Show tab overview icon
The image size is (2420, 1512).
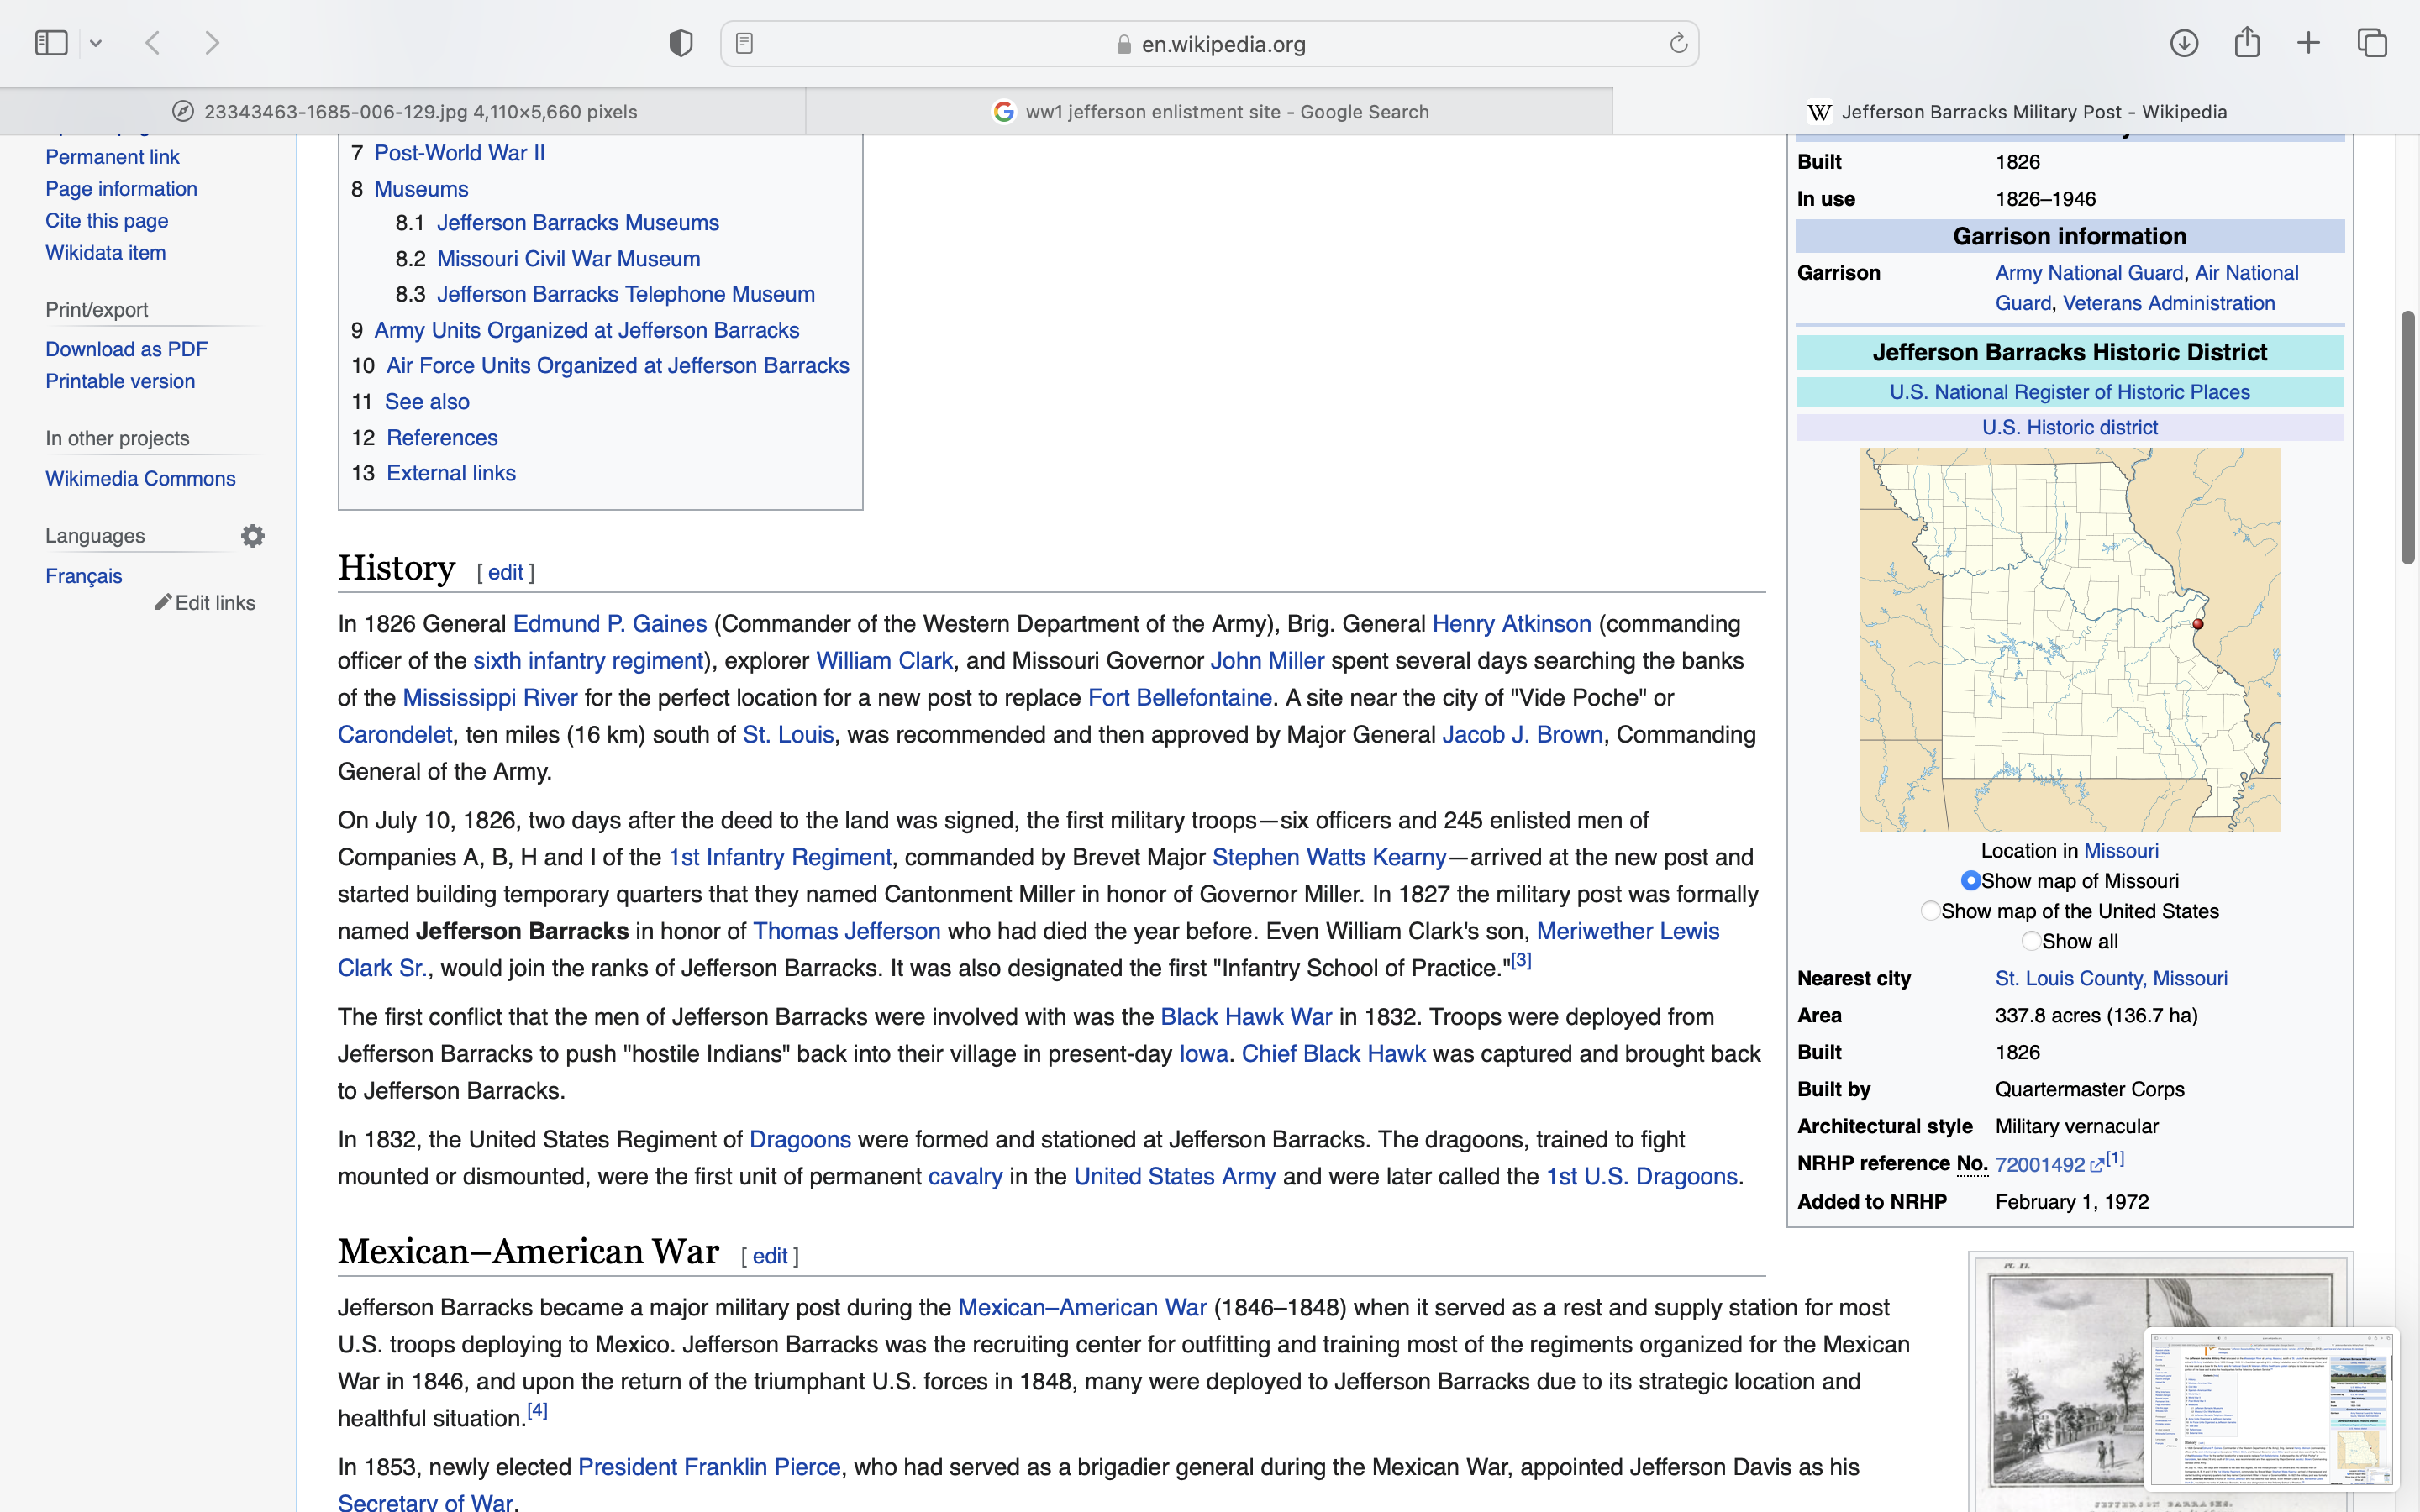[x=2372, y=43]
